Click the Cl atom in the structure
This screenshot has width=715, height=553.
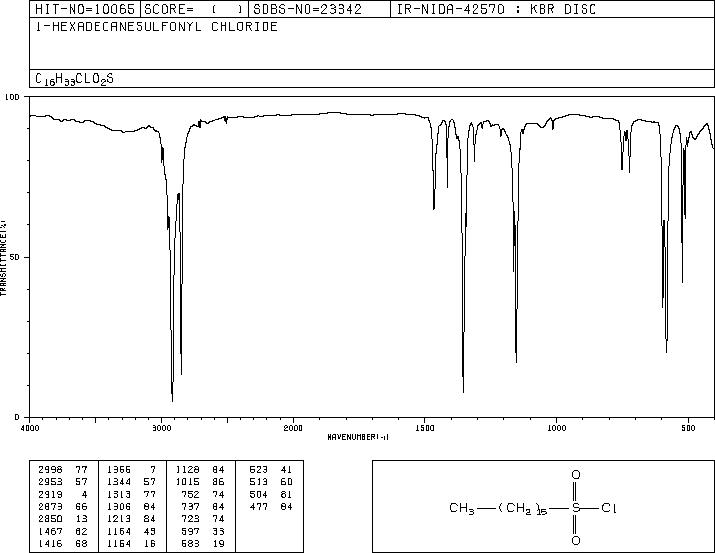click(609, 507)
